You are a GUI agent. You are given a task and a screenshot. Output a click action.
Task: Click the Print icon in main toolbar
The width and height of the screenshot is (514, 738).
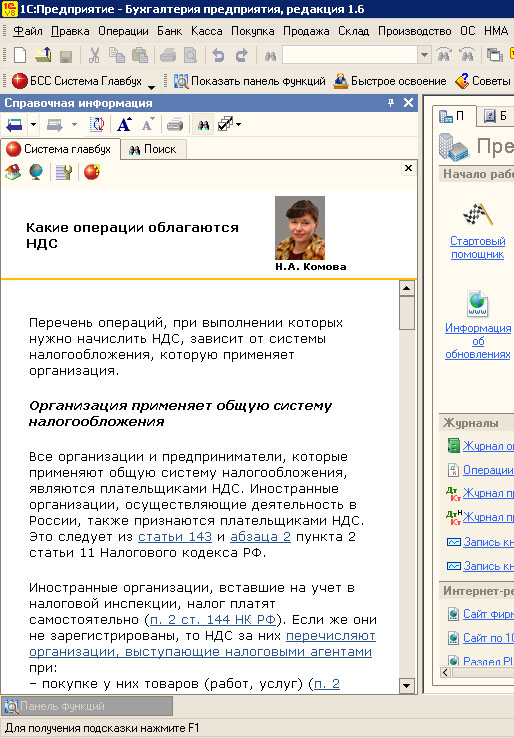(168, 56)
